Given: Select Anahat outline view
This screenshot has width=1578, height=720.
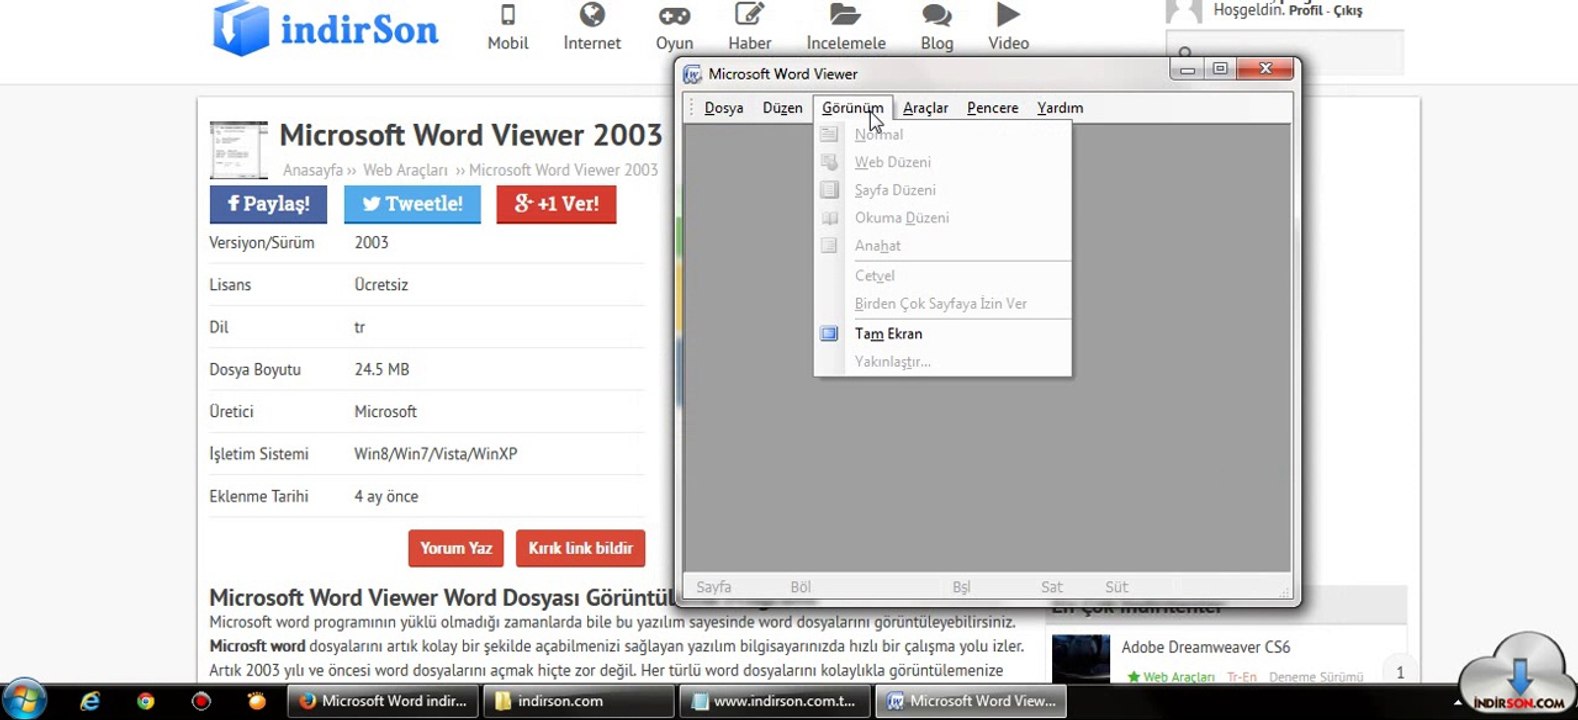Looking at the screenshot, I should (943, 246).
